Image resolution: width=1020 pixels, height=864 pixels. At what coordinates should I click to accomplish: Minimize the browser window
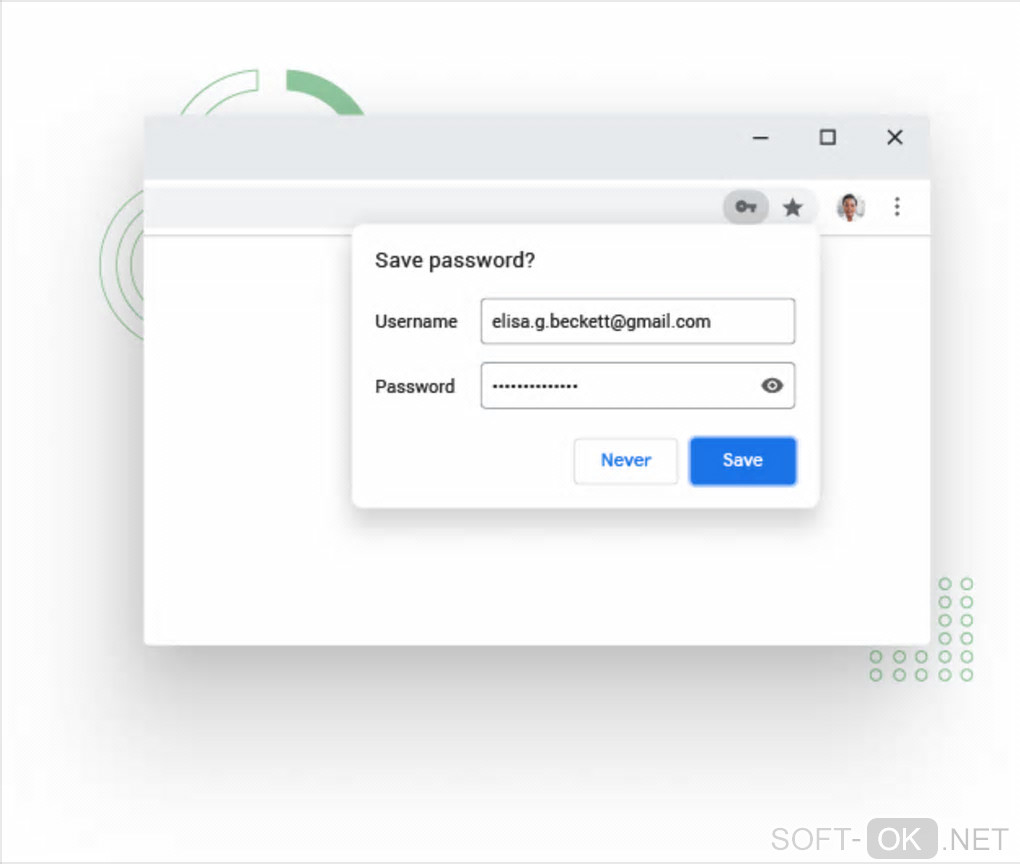pos(760,138)
